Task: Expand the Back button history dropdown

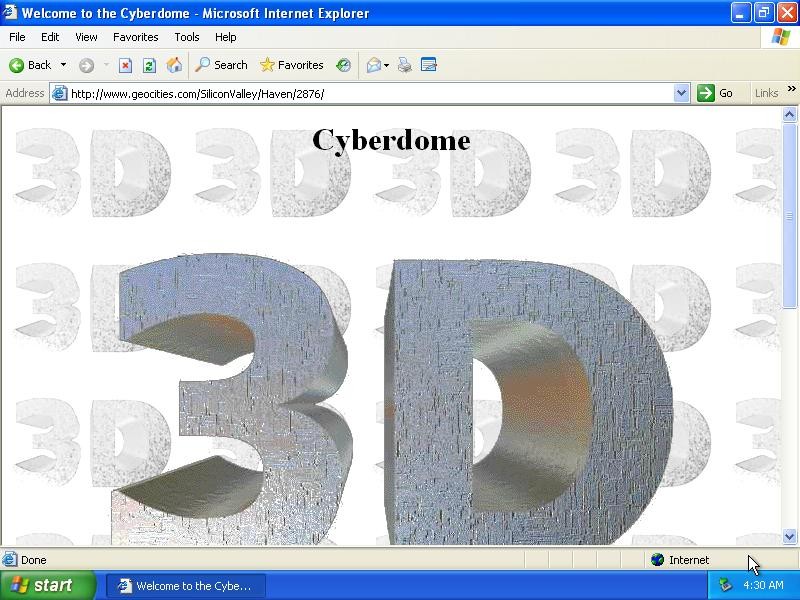Action: (63, 65)
